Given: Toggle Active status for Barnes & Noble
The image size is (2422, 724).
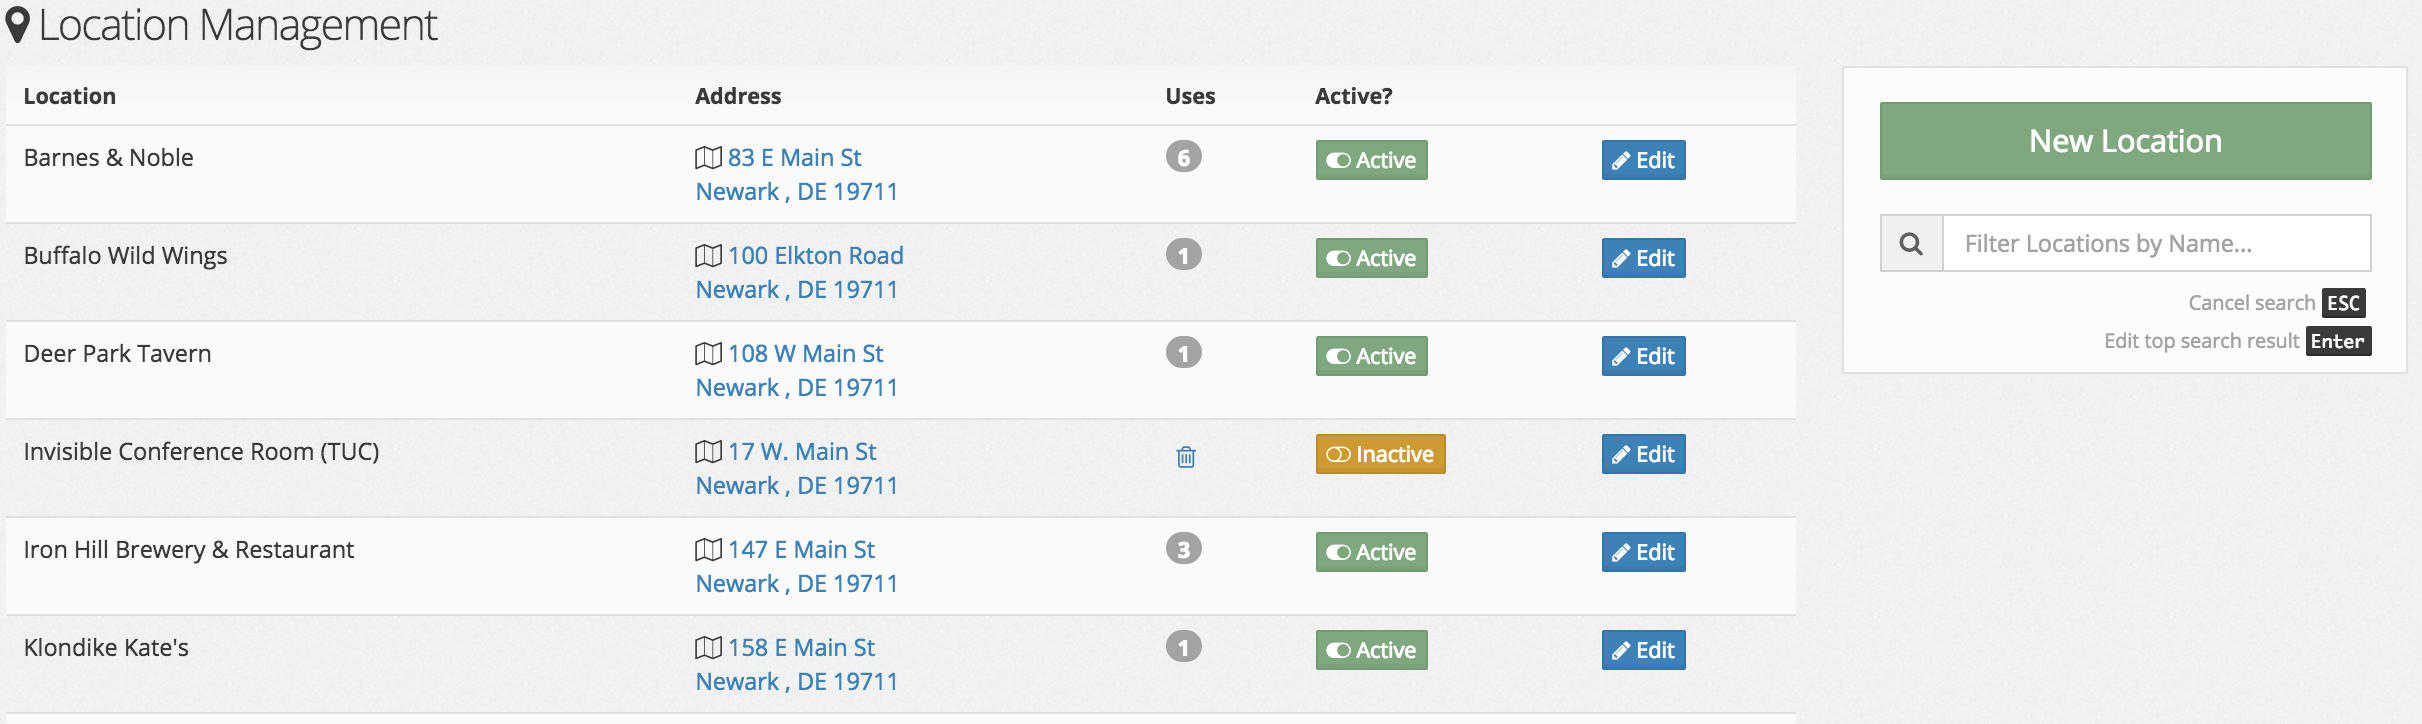Looking at the screenshot, I should point(1371,160).
